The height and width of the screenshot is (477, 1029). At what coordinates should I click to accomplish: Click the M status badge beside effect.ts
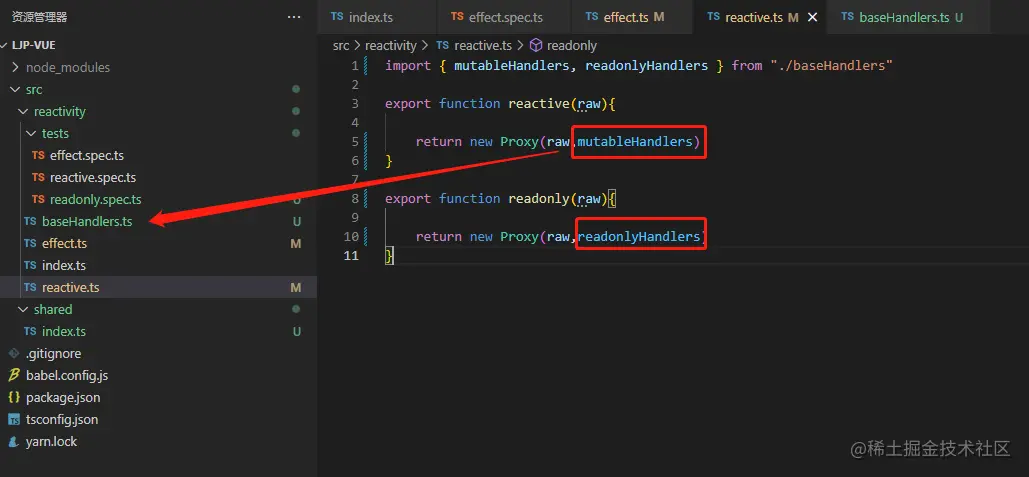coord(296,243)
